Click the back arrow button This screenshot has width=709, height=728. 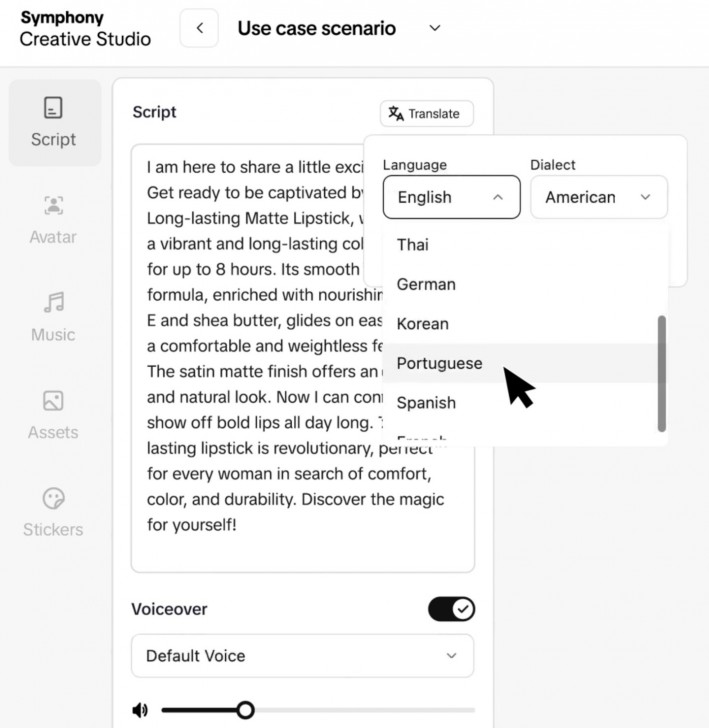coord(199,28)
